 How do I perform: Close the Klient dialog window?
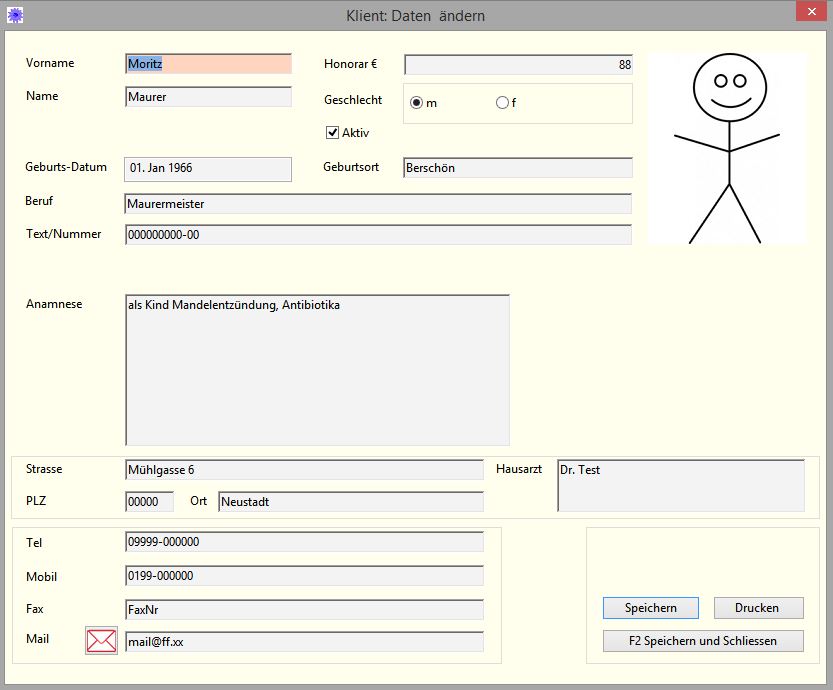808,12
